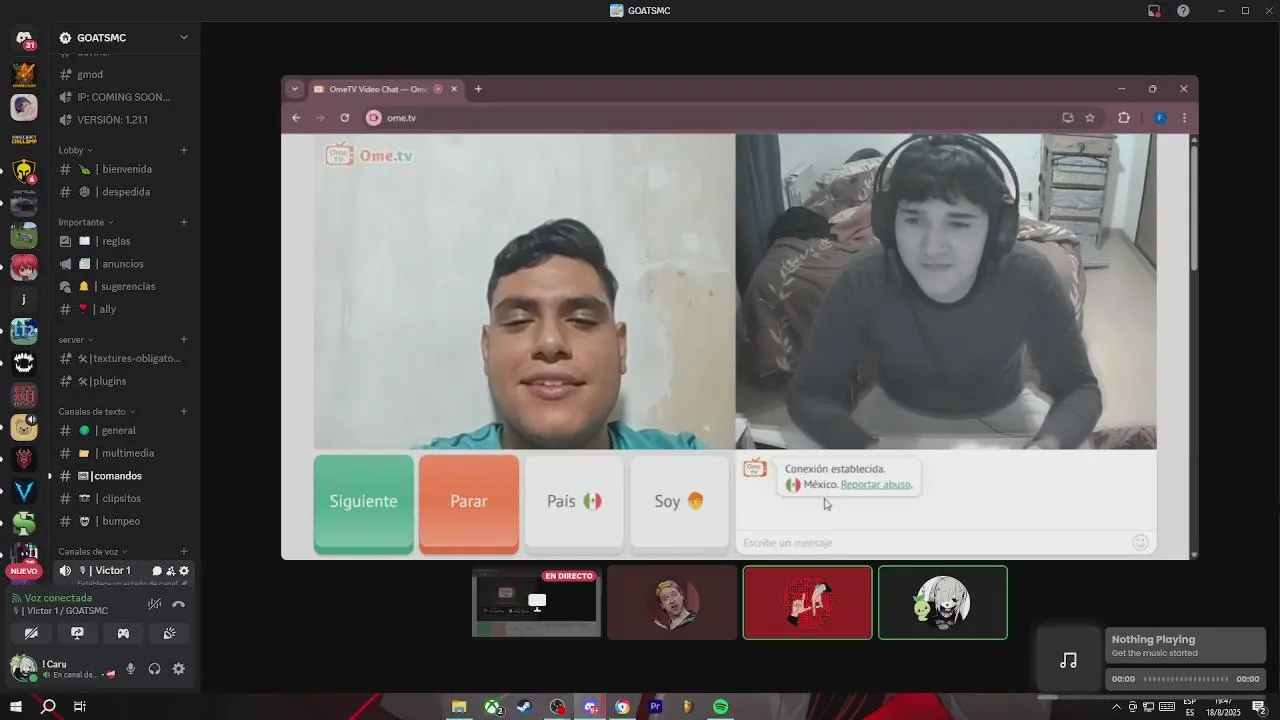Open the browser three-dot menu
Image resolution: width=1280 pixels, height=720 pixels.
1184,118
